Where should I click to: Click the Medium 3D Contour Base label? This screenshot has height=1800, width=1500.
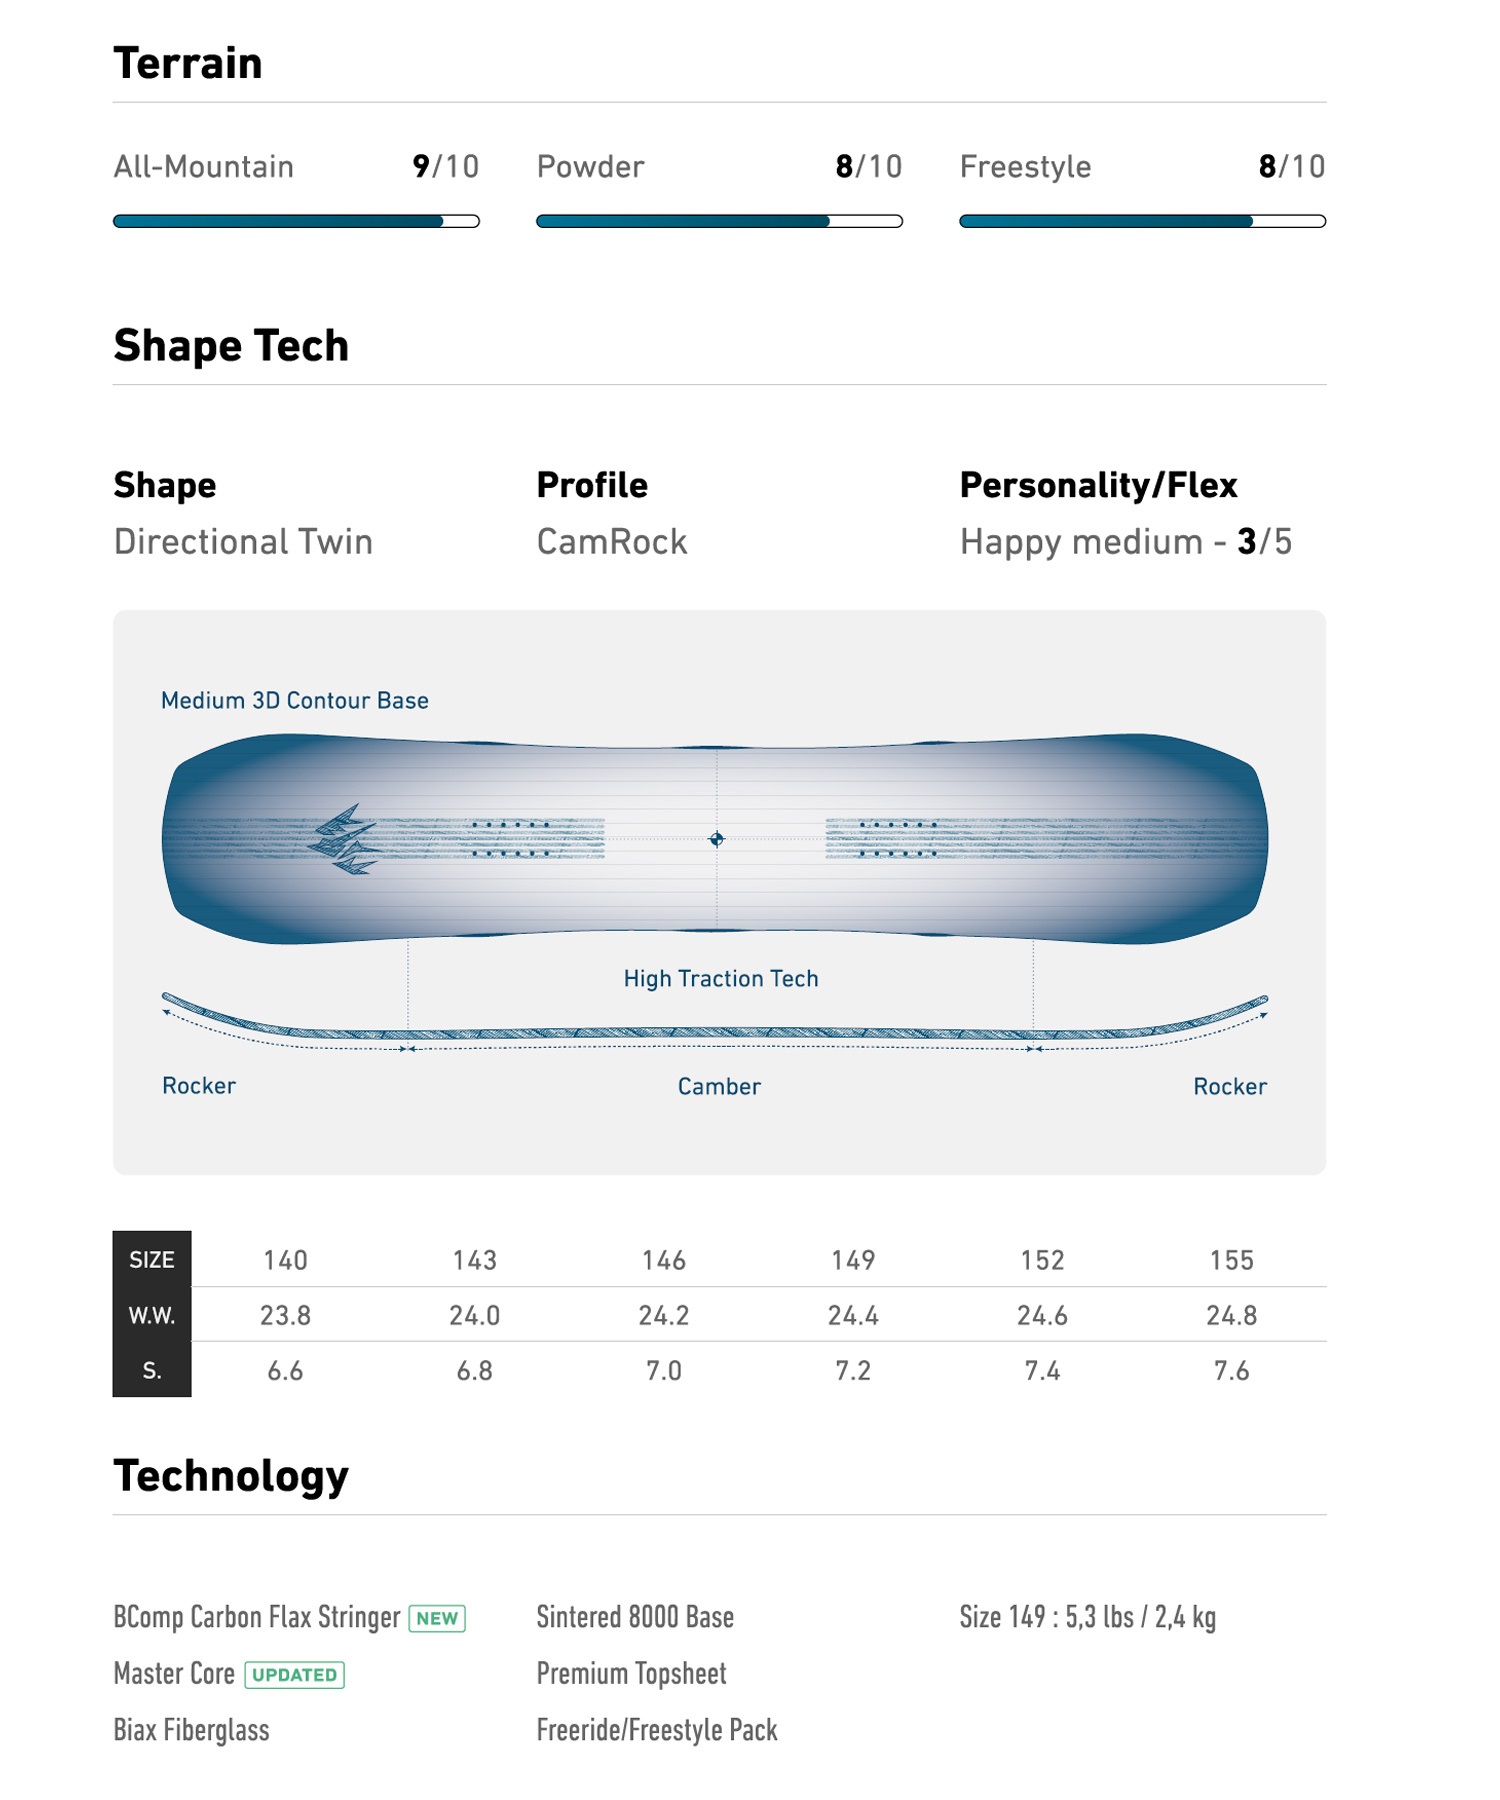tap(295, 700)
